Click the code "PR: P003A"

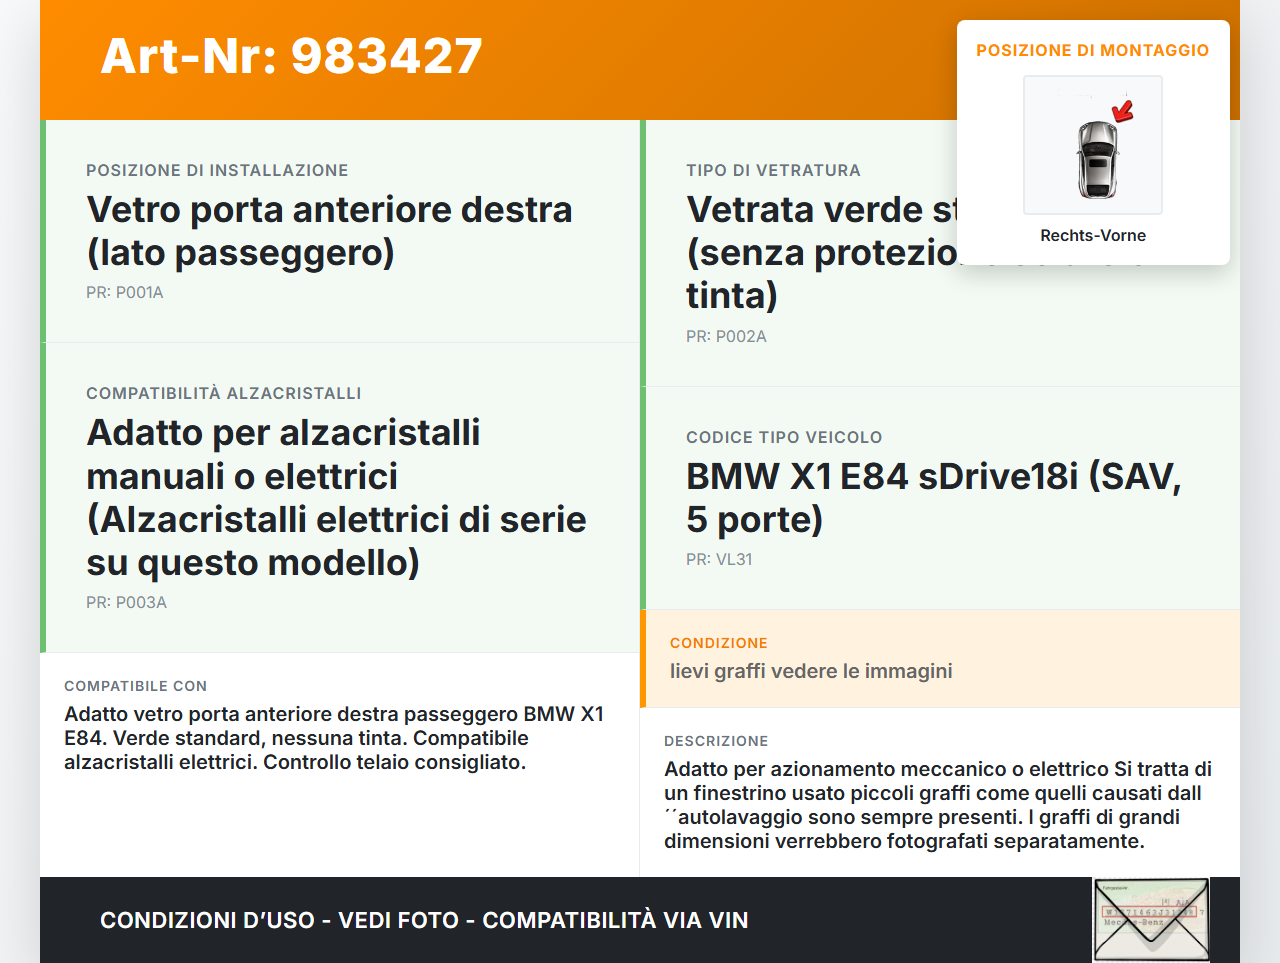126,603
